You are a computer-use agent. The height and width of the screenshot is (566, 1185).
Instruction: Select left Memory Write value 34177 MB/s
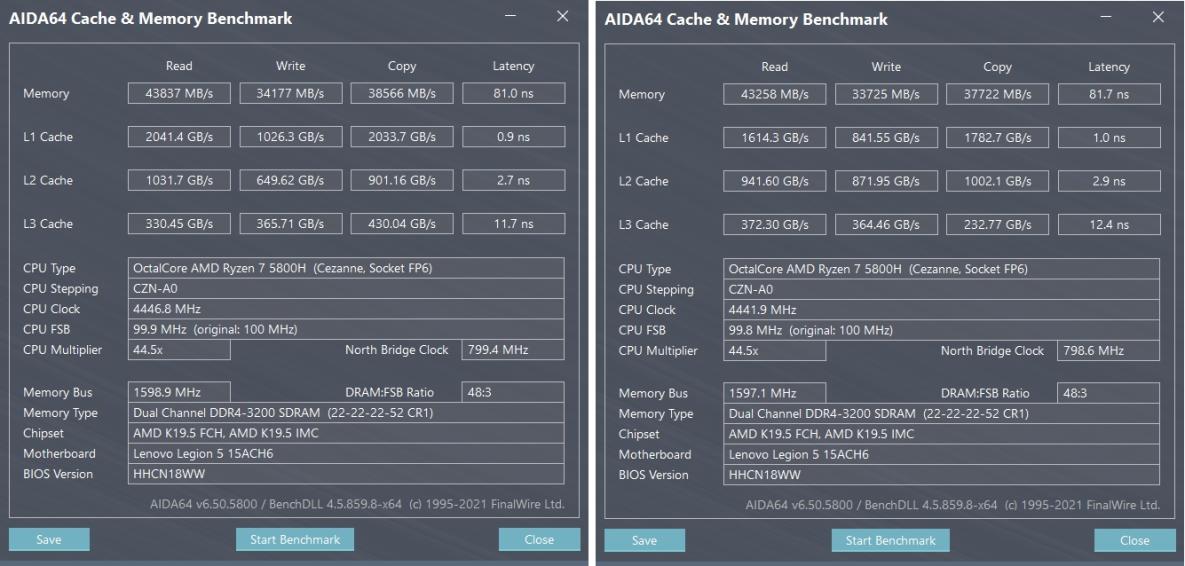[x=291, y=93]
